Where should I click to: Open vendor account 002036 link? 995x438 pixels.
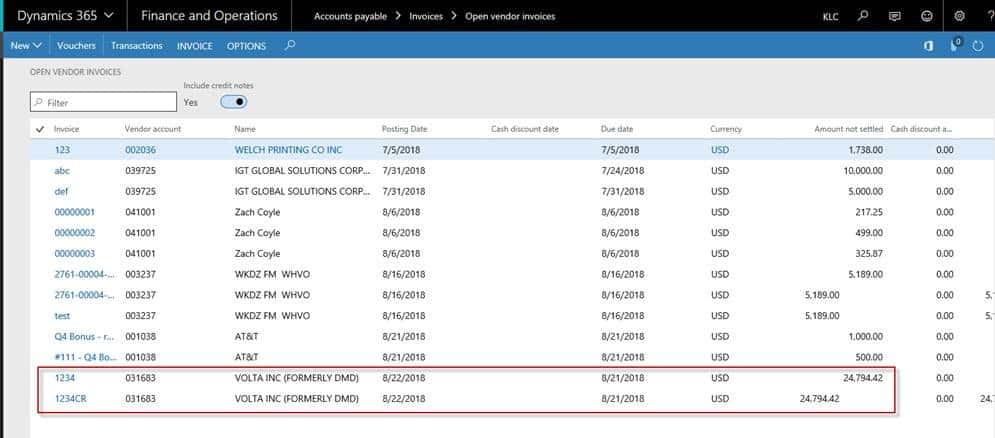(140, 150)
